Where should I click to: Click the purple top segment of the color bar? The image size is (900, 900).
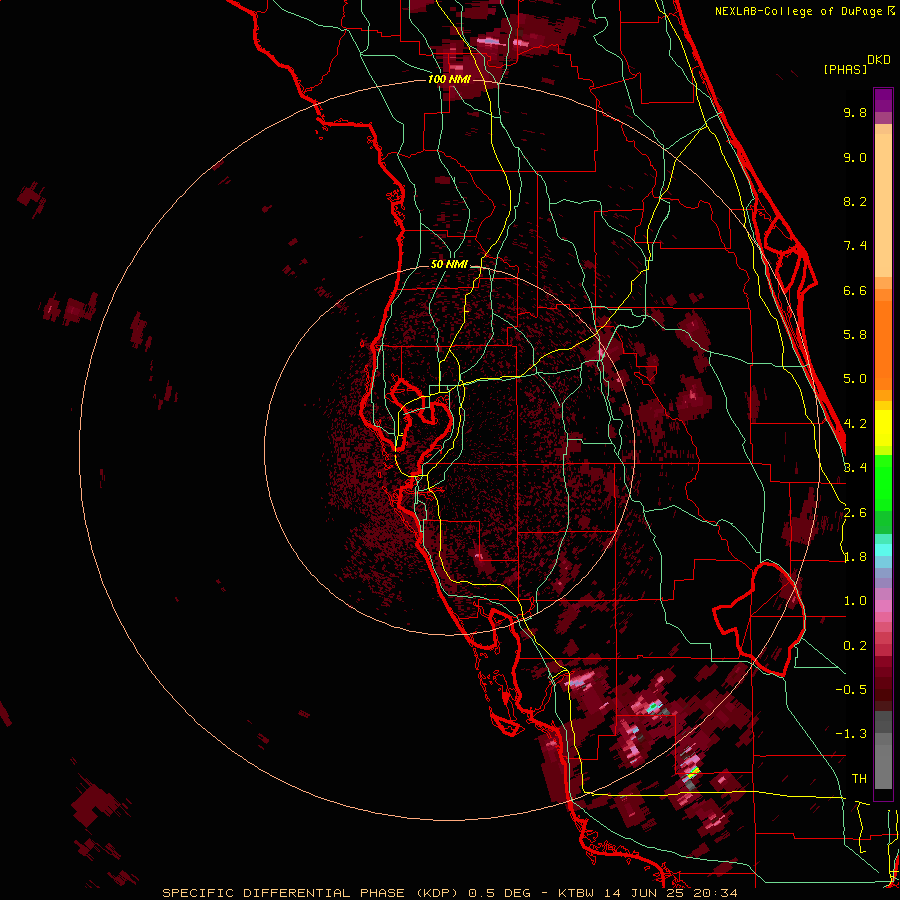tap(883, 101)
